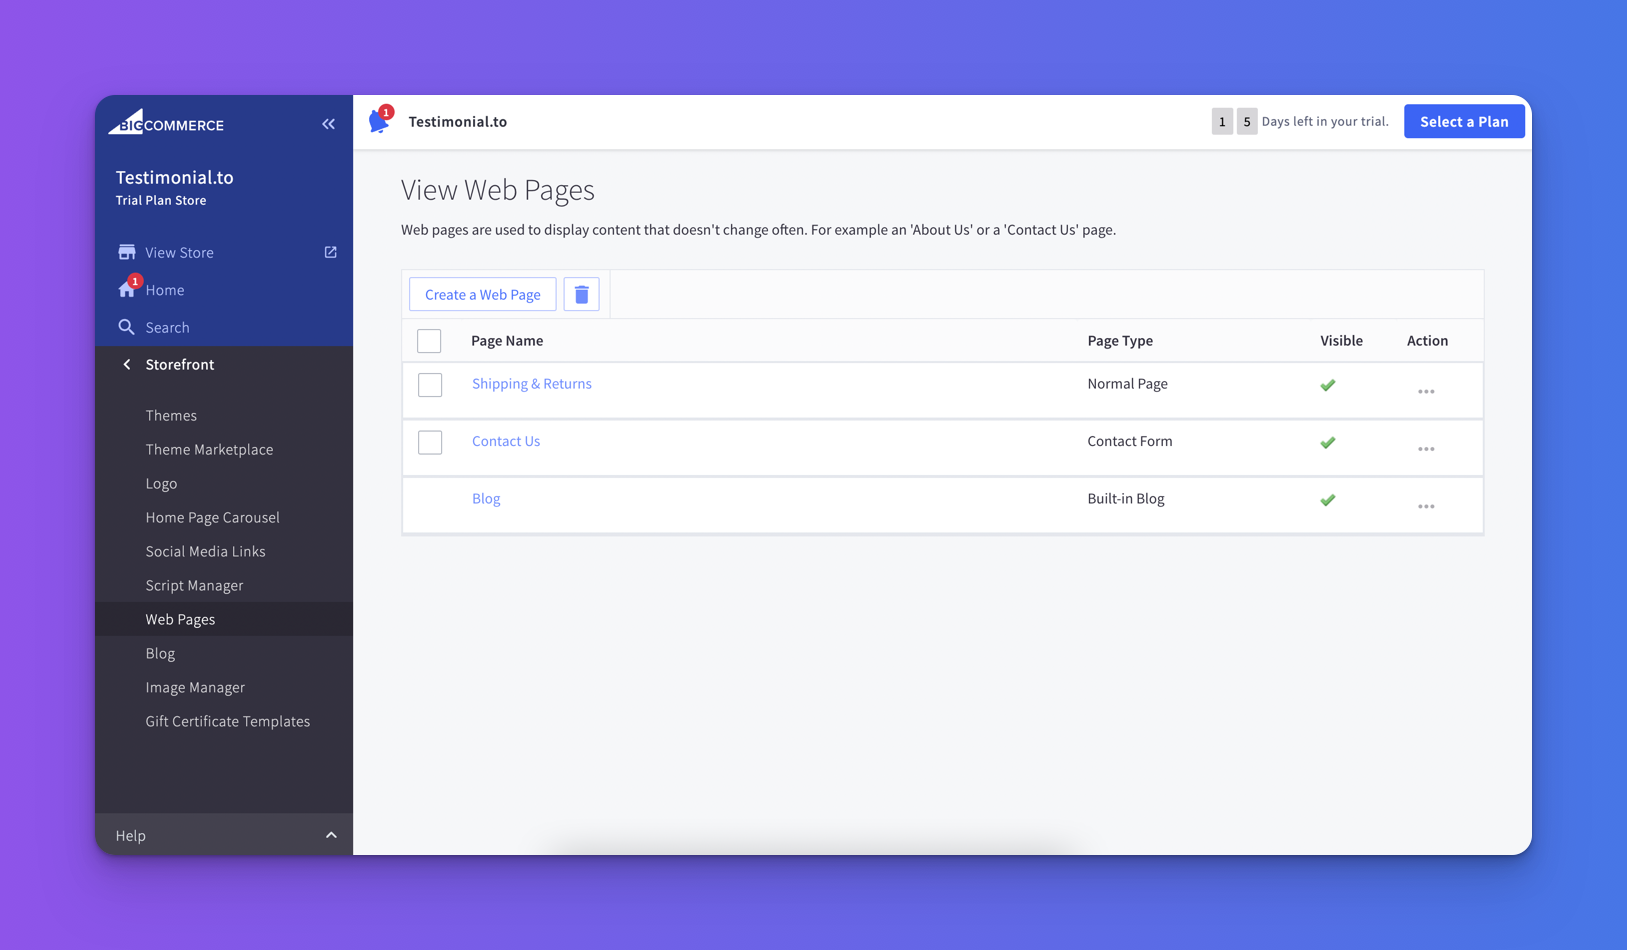1627x950 pixels.
Task: Open the Blog page link
Action: tap(486, 498)
